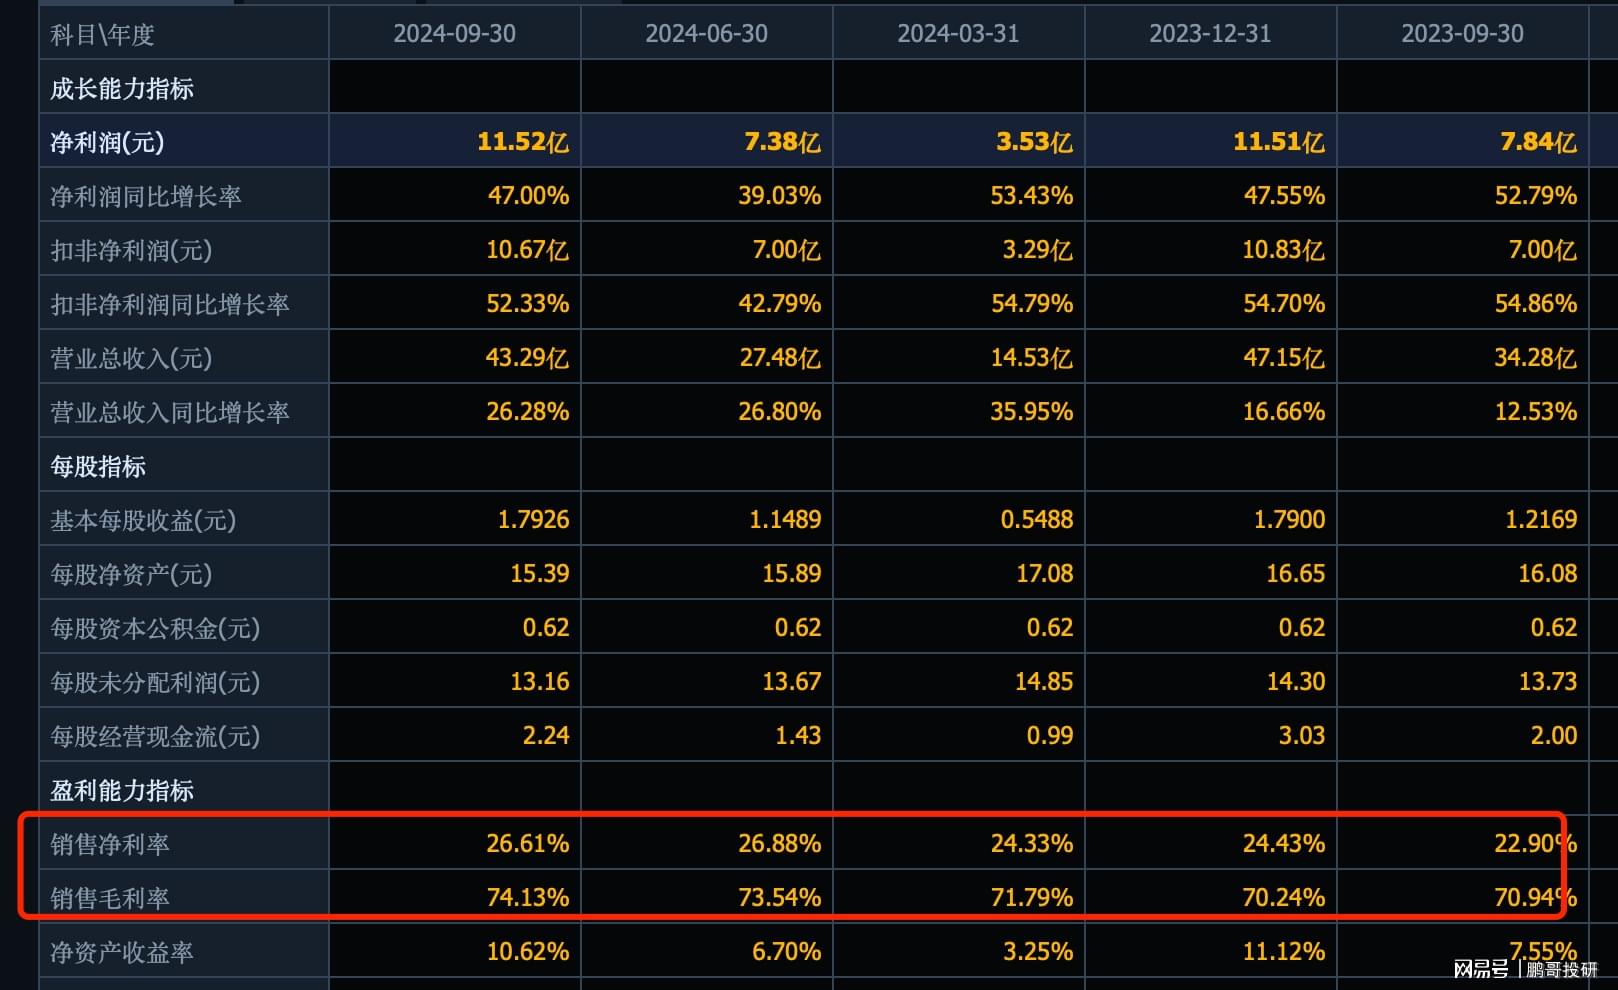Click the 网易号 logo watermark
Image resolution: width=1618 pixels, height=990 pixels.
pyautogui.click(x=1481, y=969)
